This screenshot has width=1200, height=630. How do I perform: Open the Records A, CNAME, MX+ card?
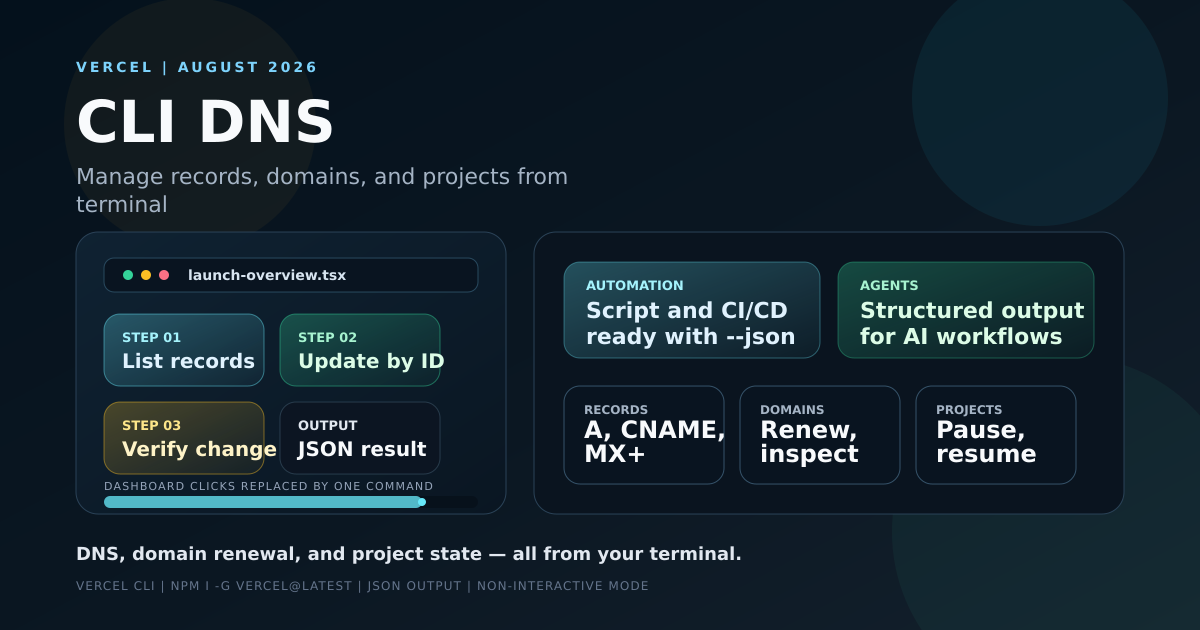(644, 435)
